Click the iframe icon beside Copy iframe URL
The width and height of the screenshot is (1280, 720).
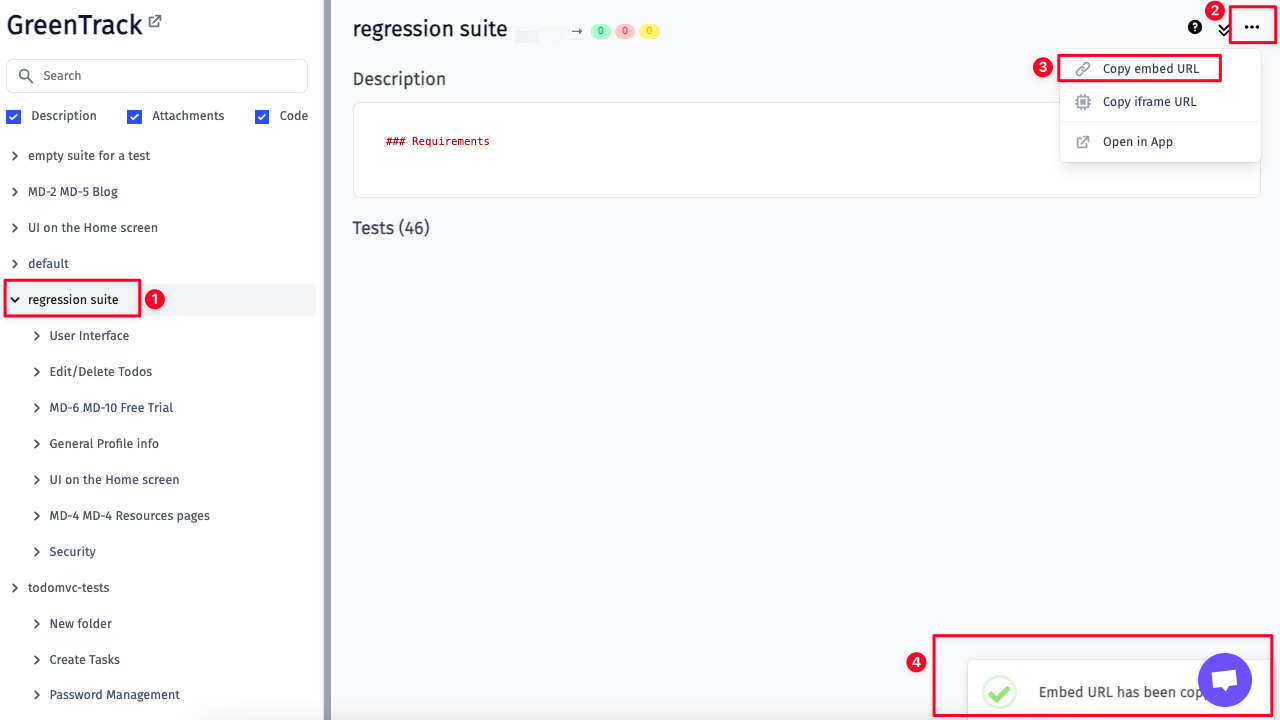[x=1082, y=101]
